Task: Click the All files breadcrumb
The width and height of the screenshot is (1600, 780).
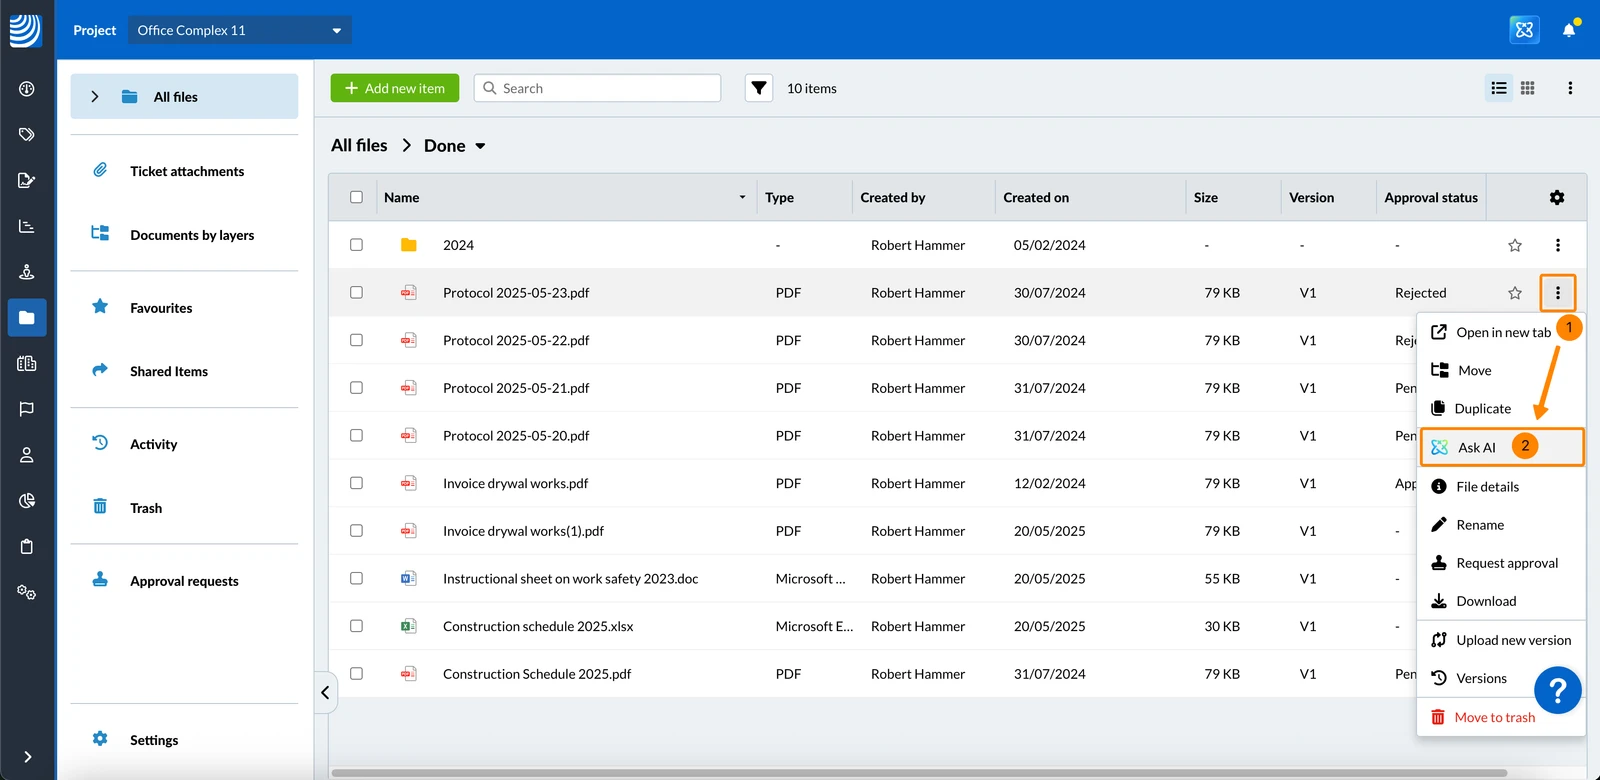Action: coord(359,146)
